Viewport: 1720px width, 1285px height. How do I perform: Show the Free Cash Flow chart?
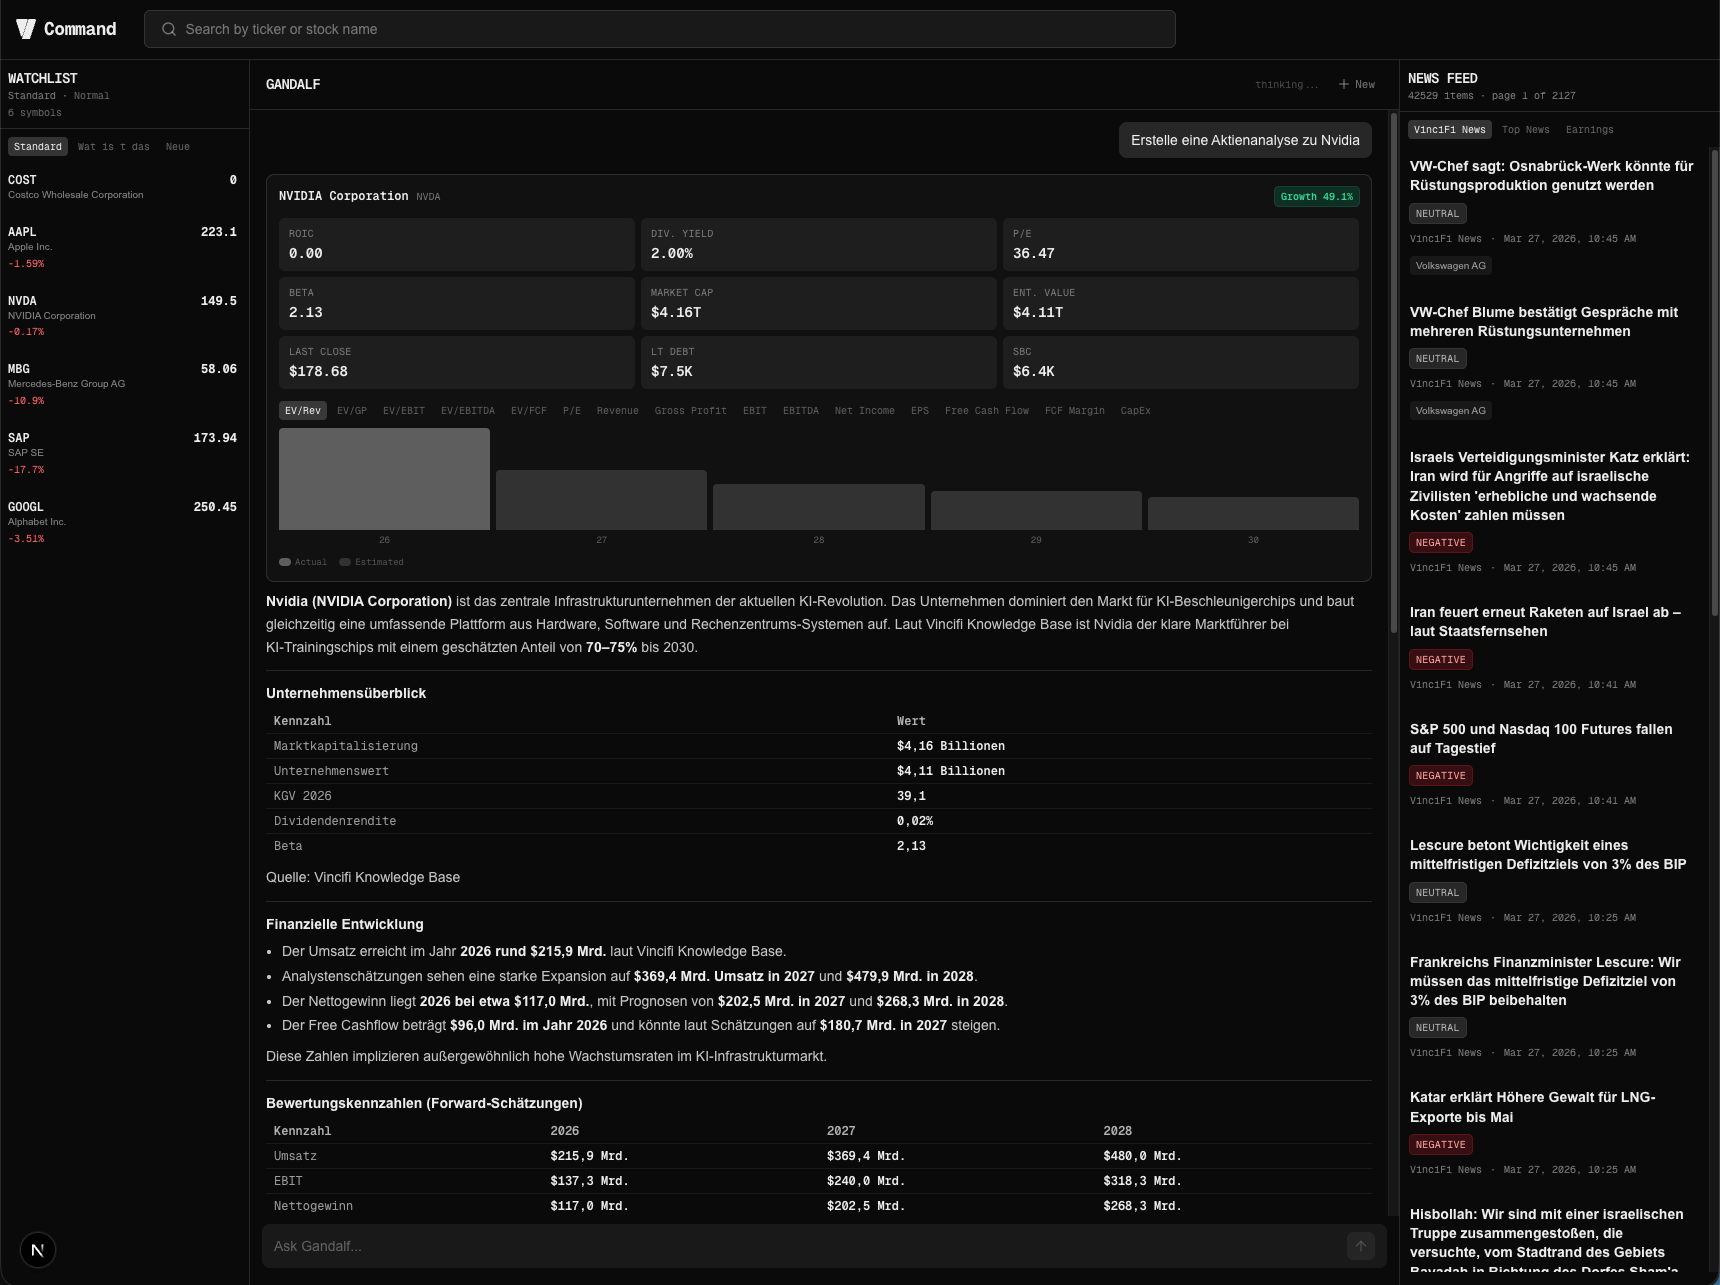pyautogui.click(x=987, y=411)
